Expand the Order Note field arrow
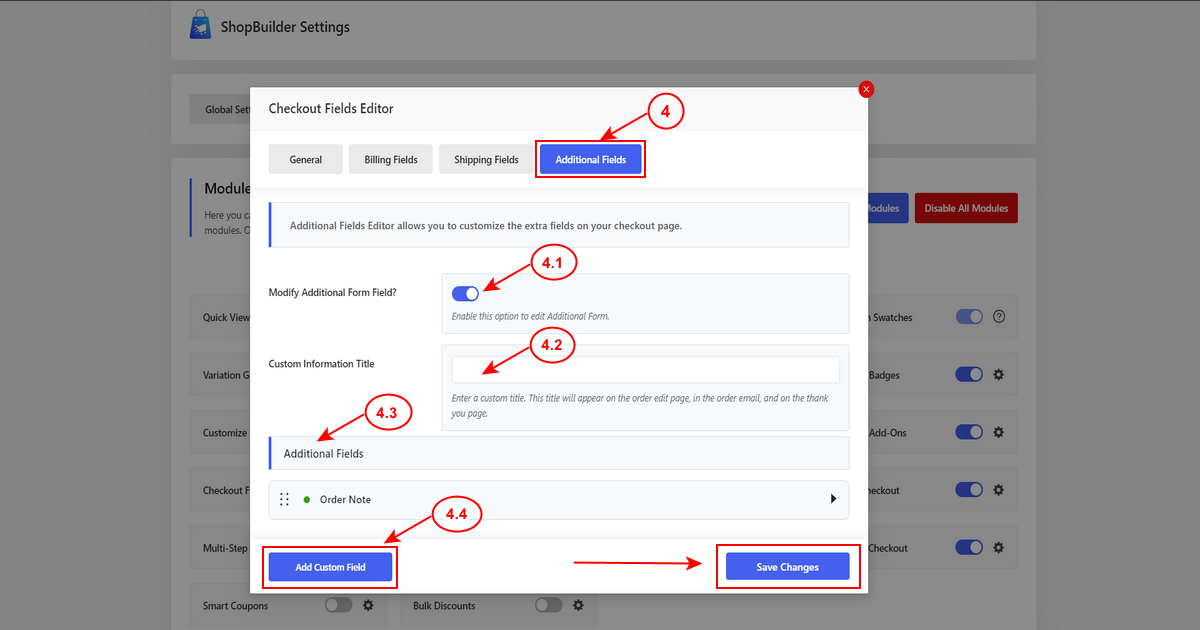 (x=833, y=499)
